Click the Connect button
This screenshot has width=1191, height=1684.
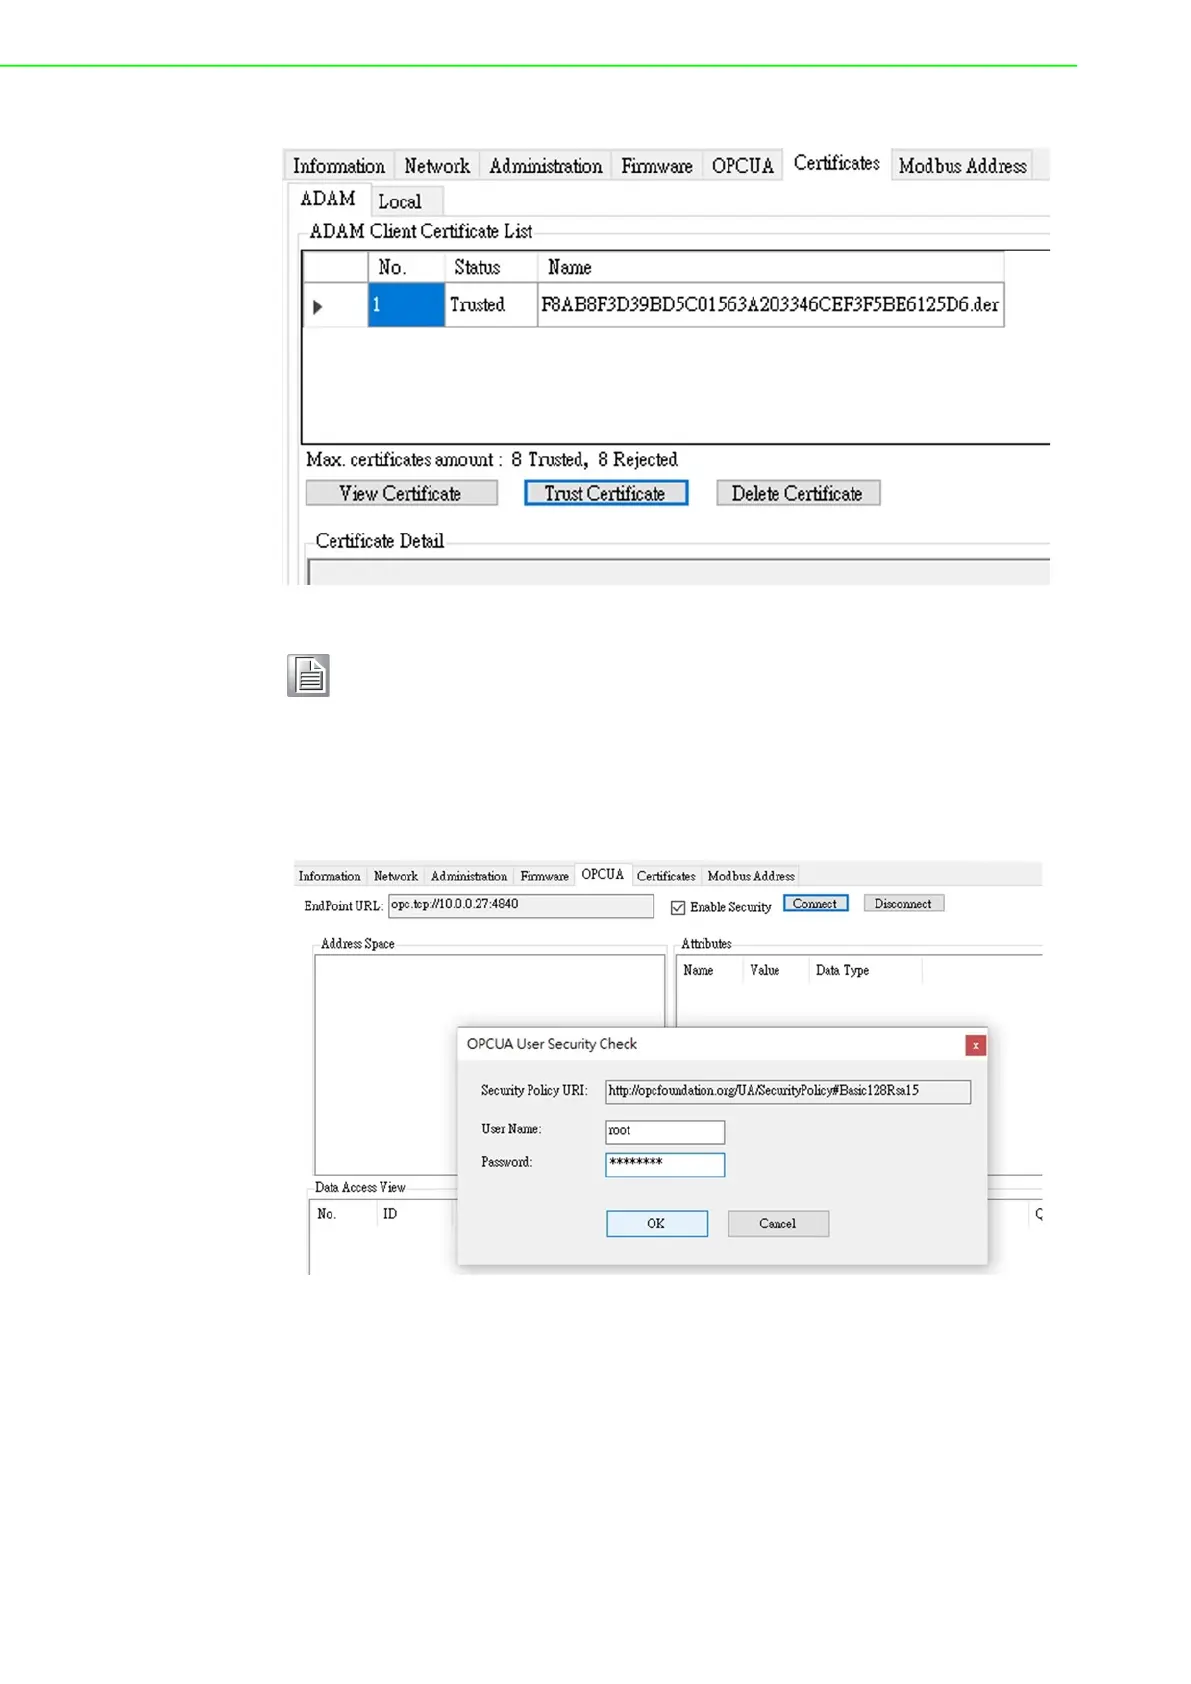[815, 903]
